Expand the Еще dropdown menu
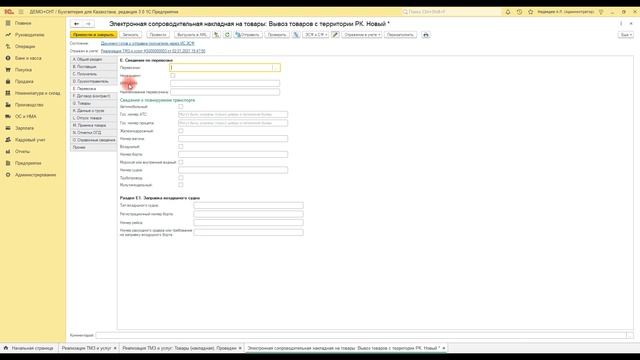This screenshot has width=640, height=360. tap(625, 35)
